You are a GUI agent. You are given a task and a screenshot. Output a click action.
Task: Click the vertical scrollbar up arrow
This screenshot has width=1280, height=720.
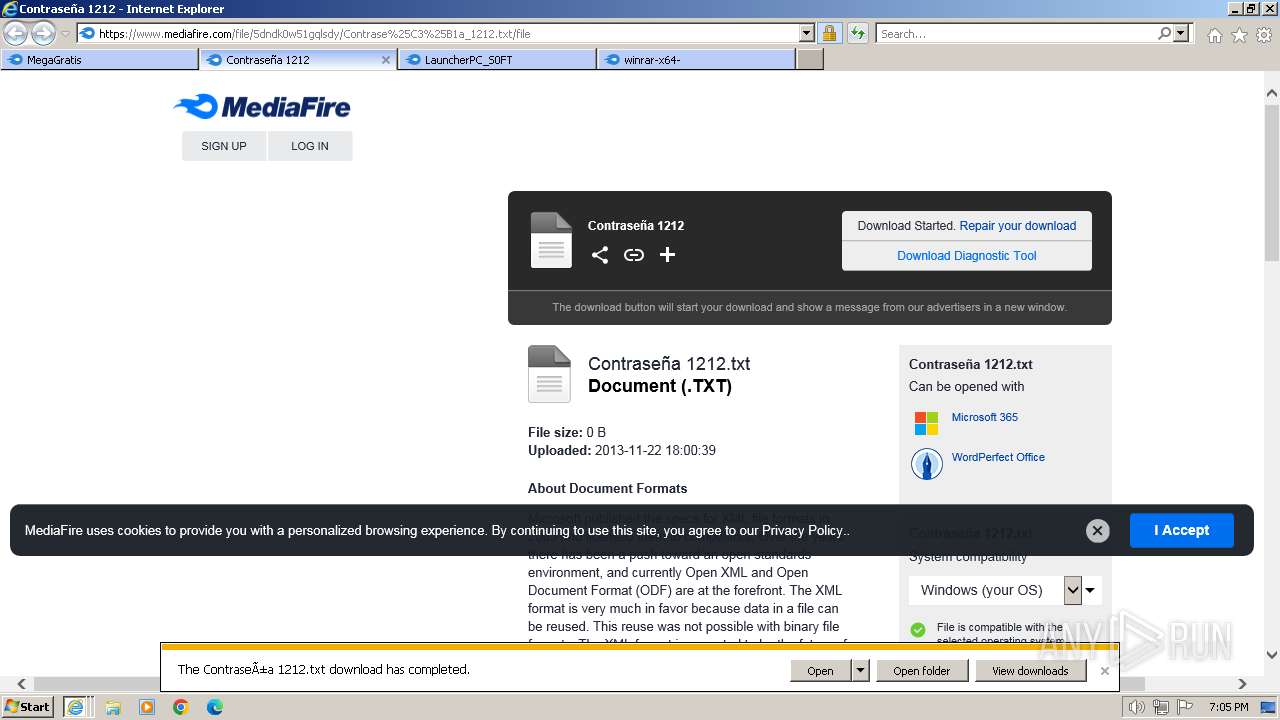coord(1272,94)
